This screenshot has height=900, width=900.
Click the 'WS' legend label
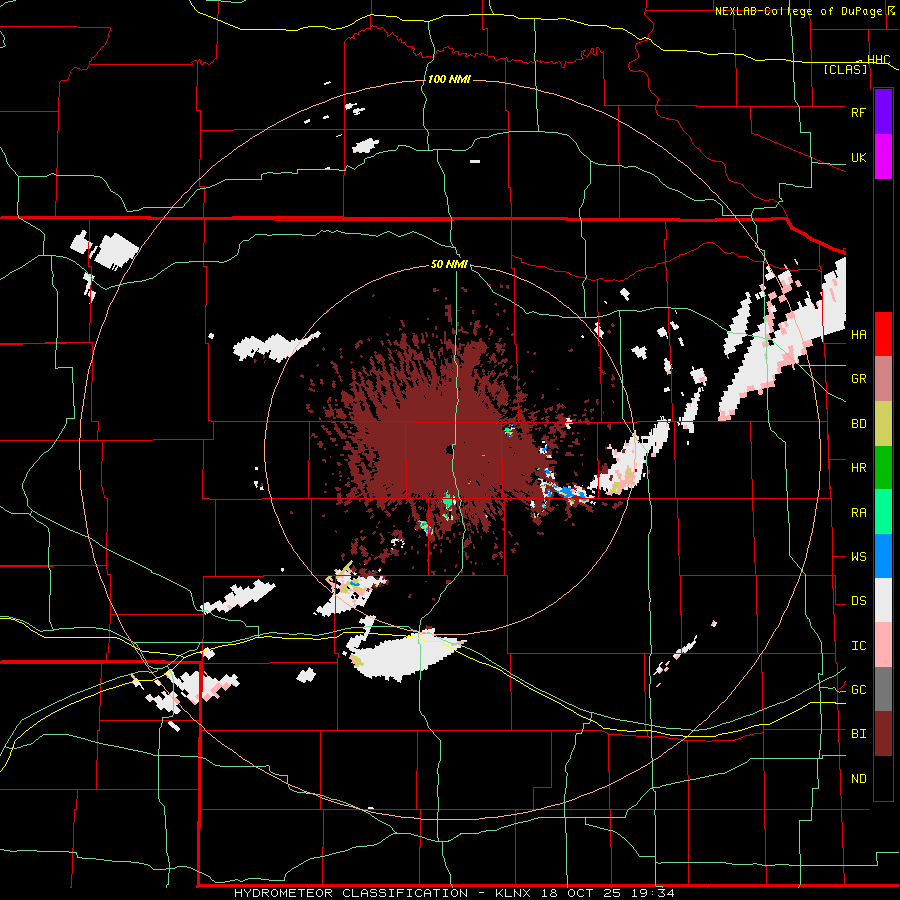[x=858, y=557]
